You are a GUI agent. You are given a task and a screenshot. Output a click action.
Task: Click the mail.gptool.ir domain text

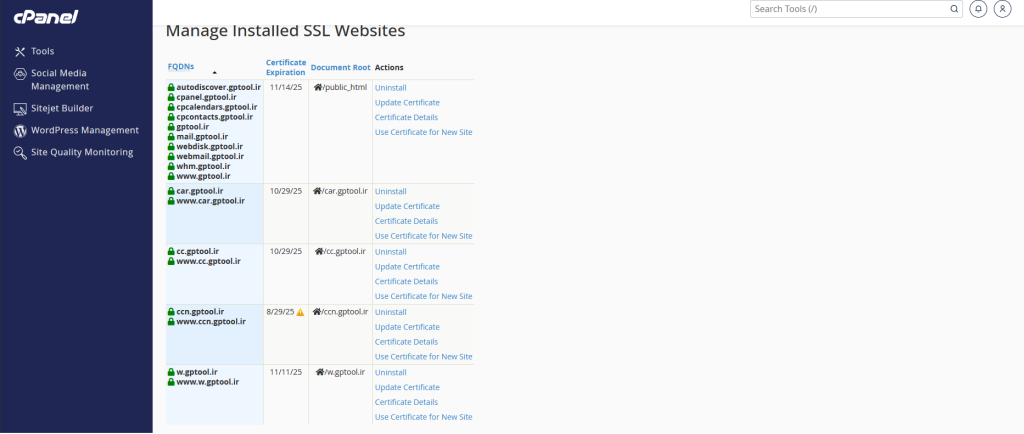click(x=202, y=137)
